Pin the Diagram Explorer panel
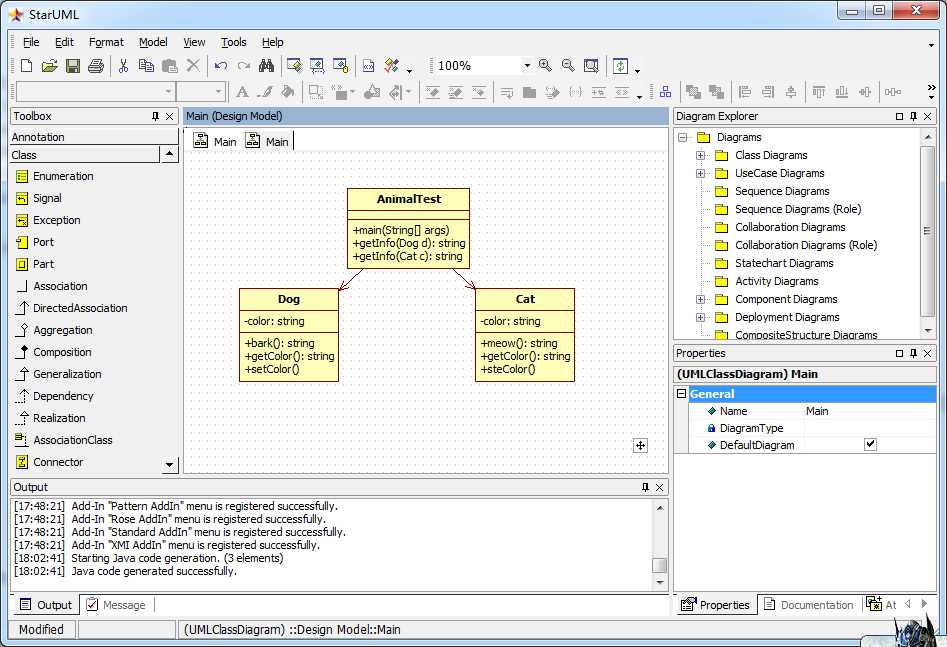 pos(913,116)
